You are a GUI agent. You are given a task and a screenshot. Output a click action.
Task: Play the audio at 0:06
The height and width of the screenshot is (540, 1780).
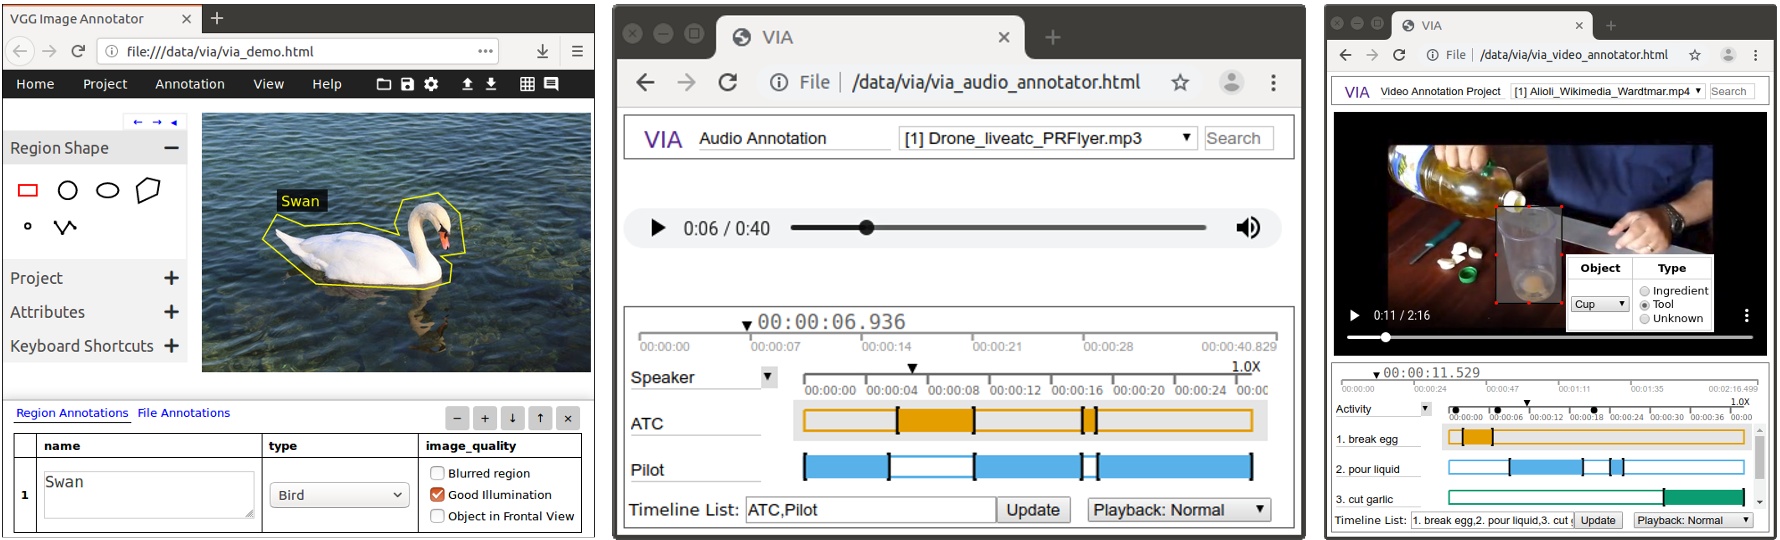coord(657,228)
